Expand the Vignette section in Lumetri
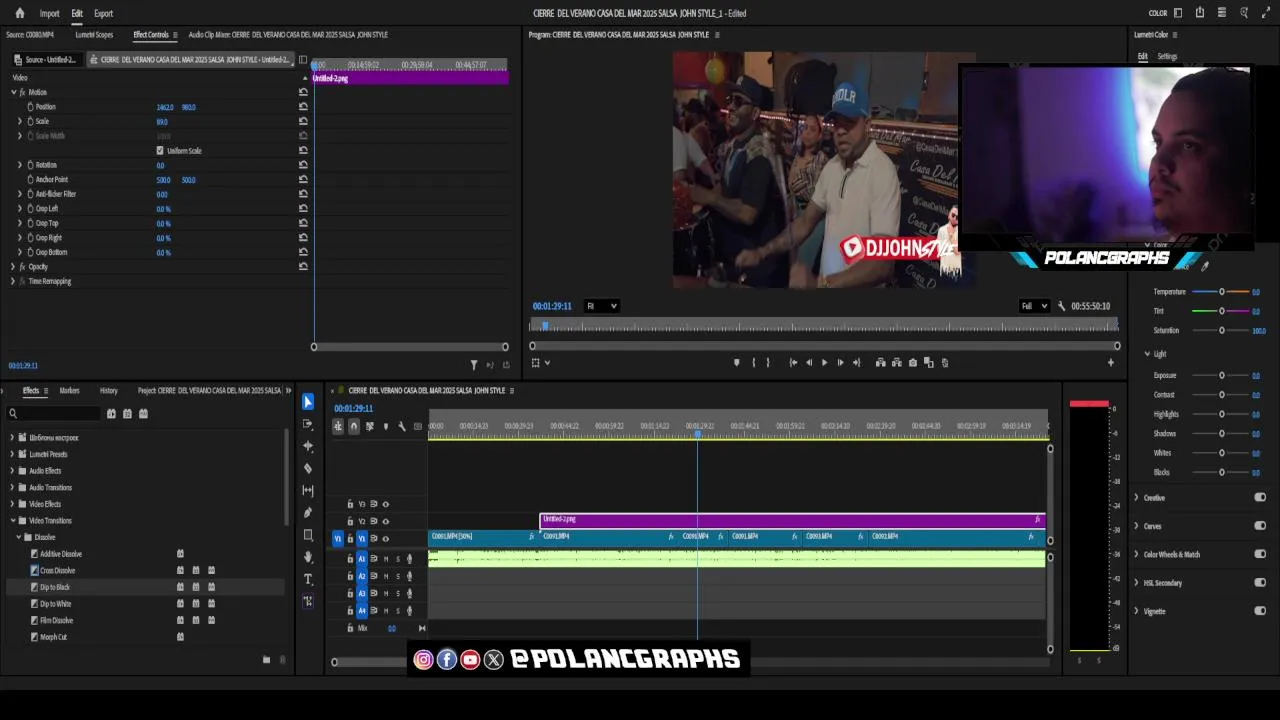Image resolution: width=1280 pixels, height=720 pixels. click(x=1136, y=611)
